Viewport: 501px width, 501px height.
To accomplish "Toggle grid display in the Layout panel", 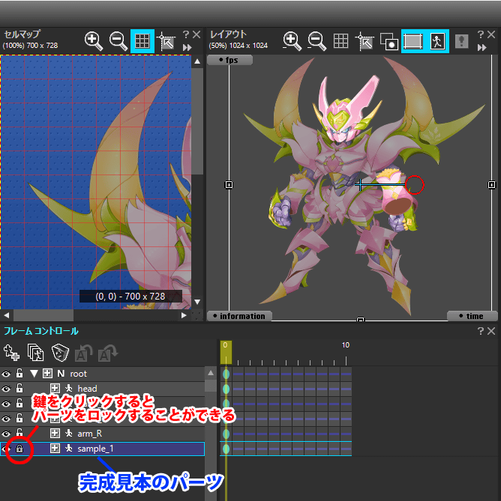I will pyautogui.click(x=341, y=41).
